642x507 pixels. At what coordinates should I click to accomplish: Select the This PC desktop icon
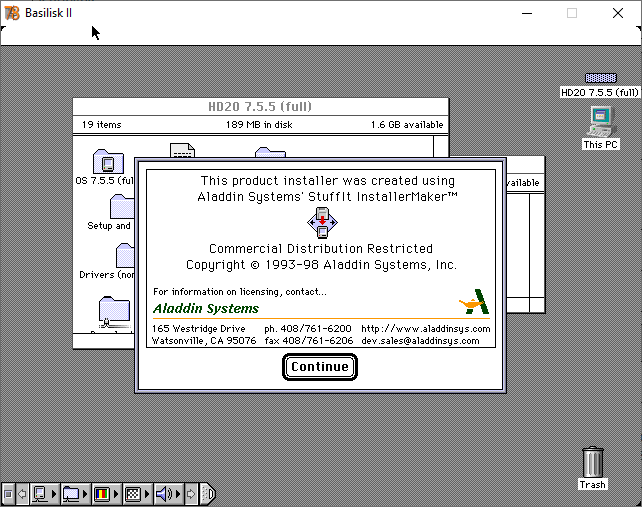coord(600,122)
